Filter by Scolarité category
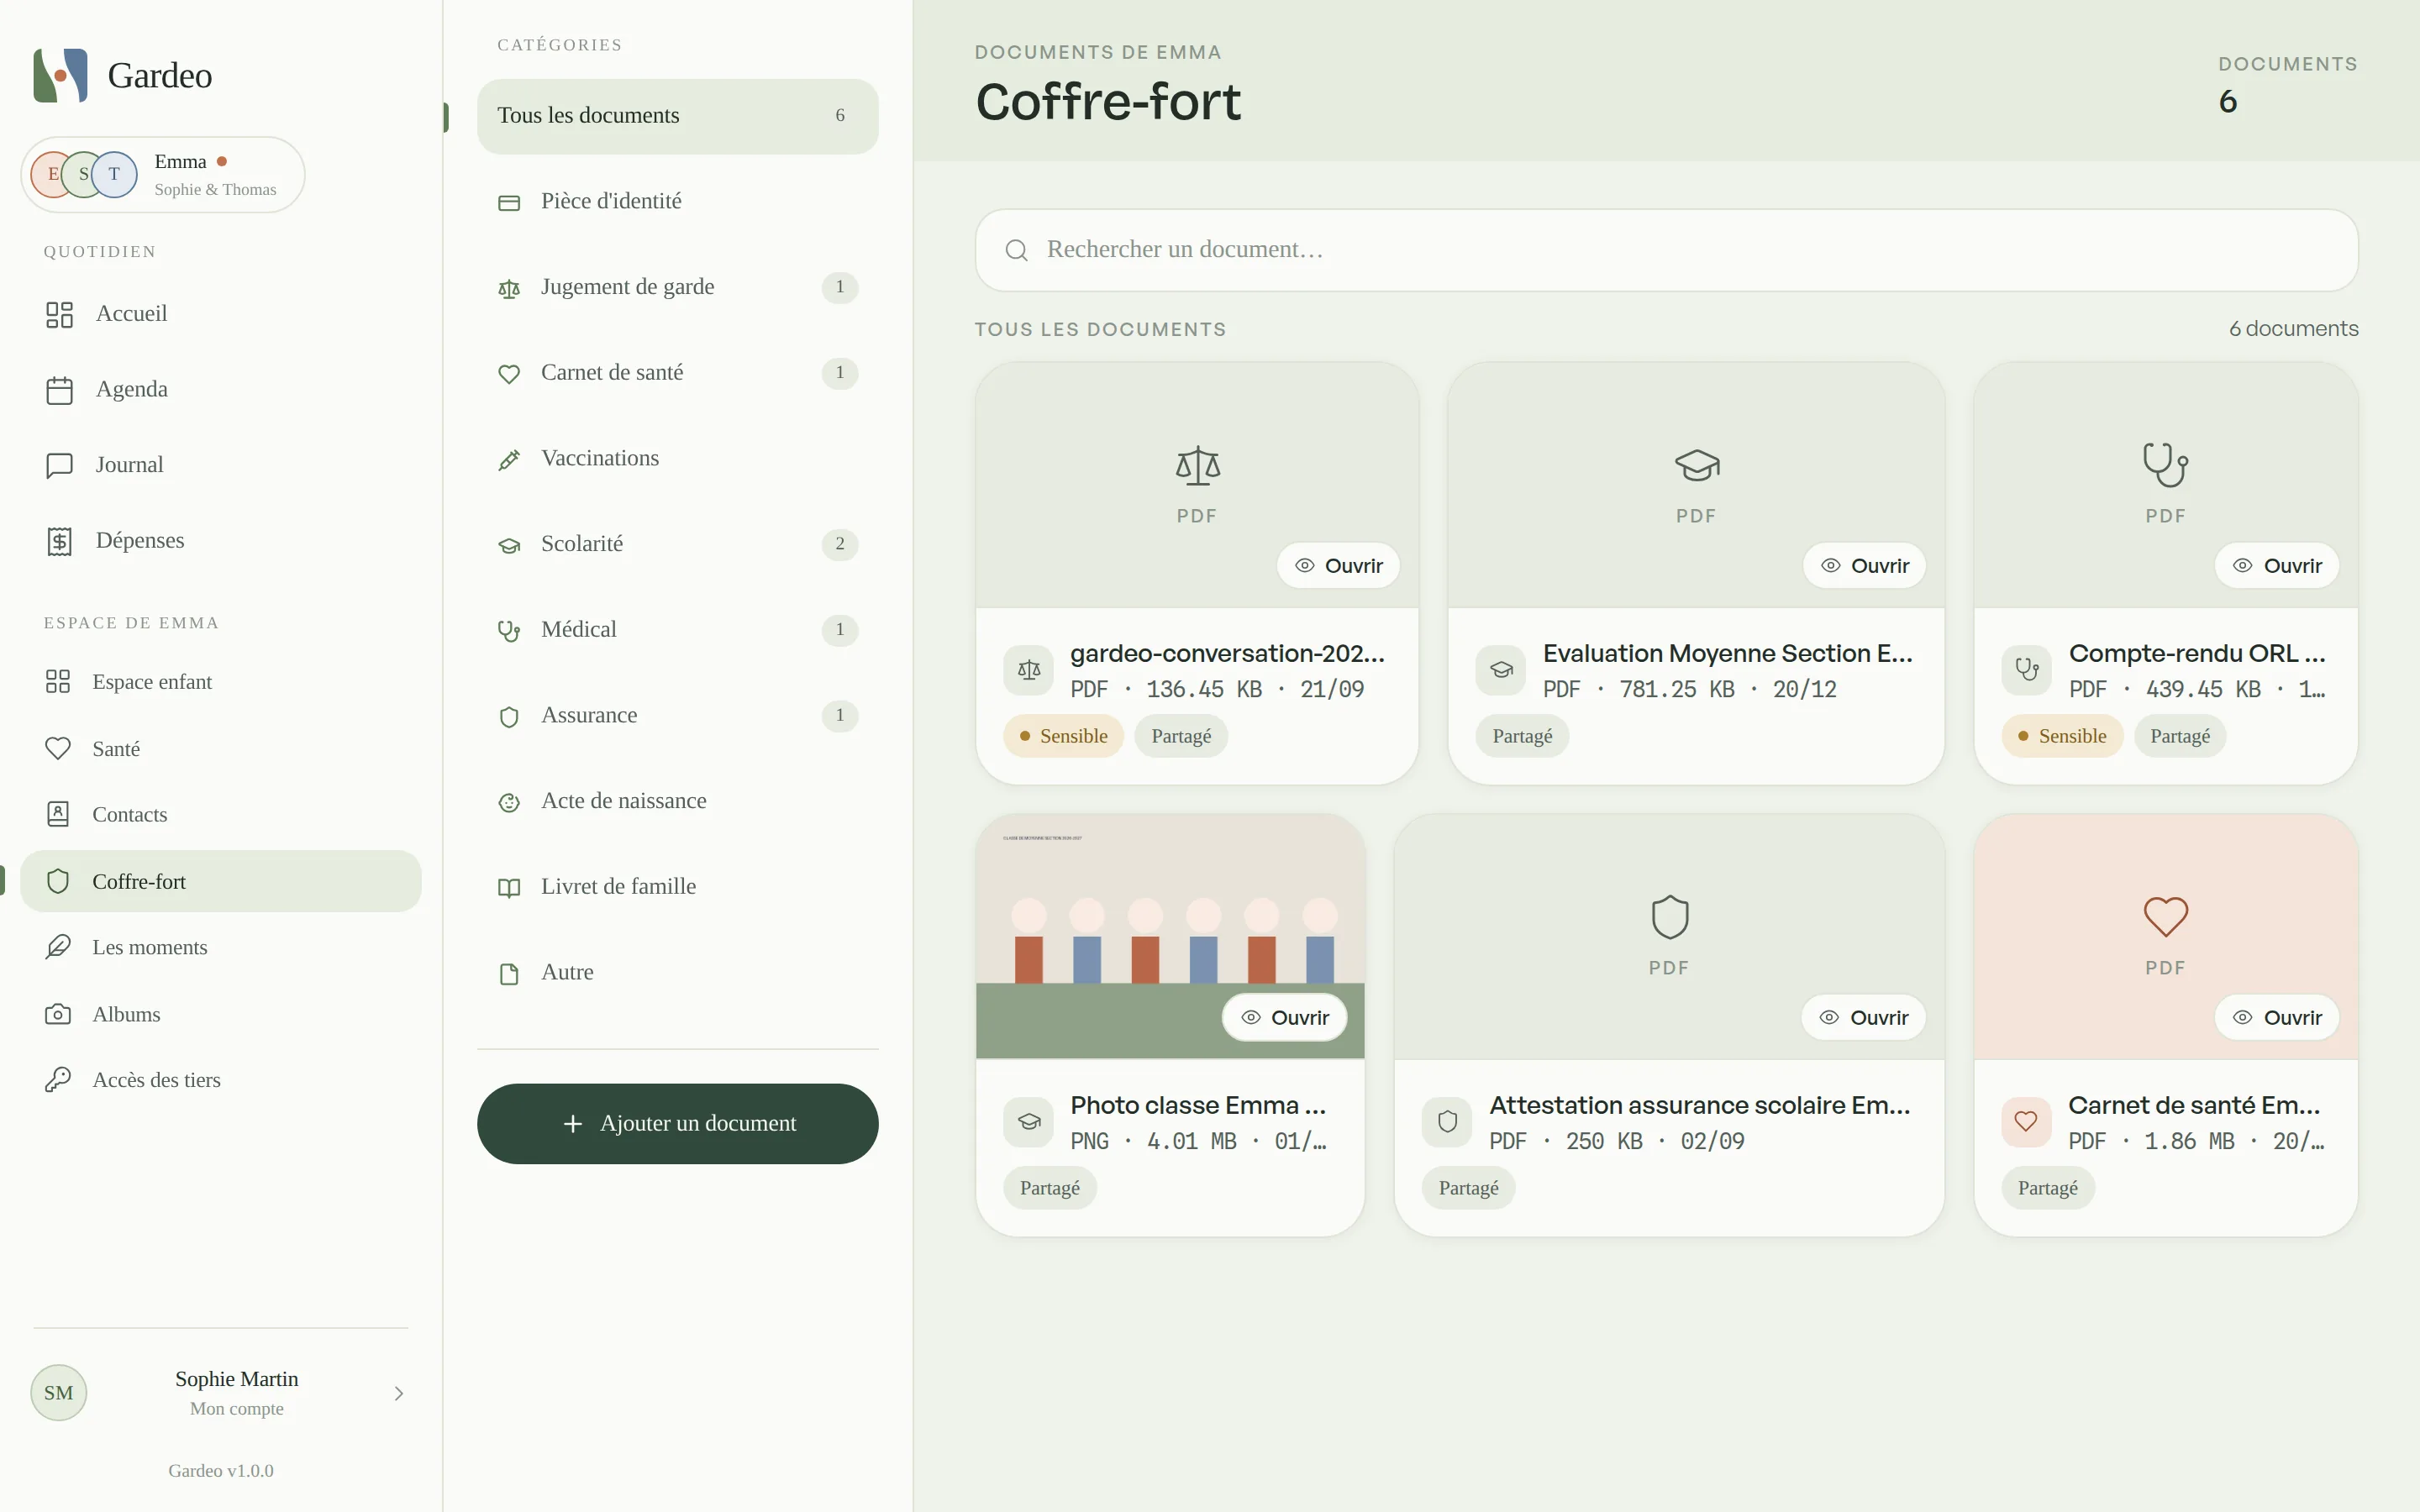Viewport: 2420px width, 1512px height. (677, 544)
